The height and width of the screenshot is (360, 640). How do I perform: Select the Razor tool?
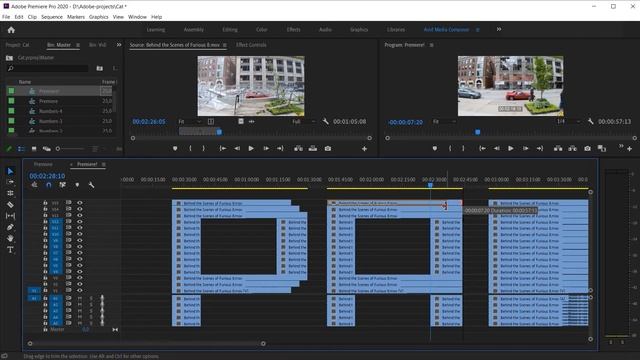pyautogui.click(x=10, y=204)
